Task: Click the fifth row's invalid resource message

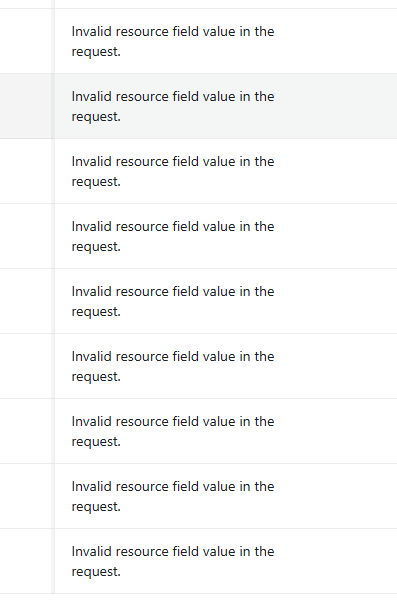Action: [x=173, y=301]
